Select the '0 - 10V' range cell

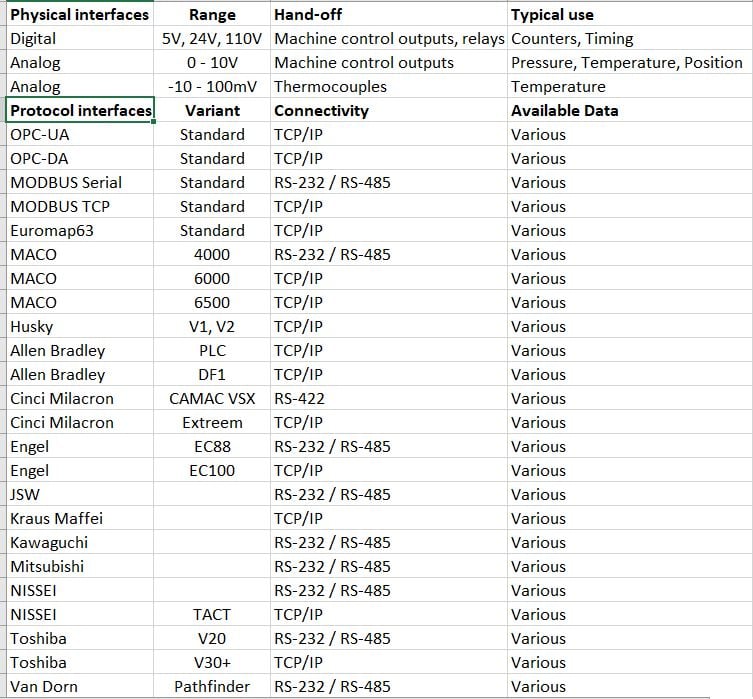pos(212,62)
